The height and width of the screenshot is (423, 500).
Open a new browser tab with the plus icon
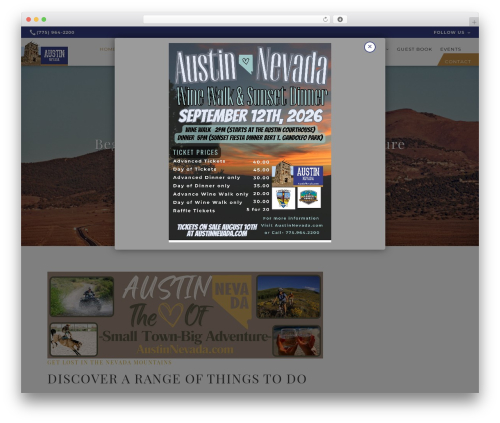click(474, 22)
